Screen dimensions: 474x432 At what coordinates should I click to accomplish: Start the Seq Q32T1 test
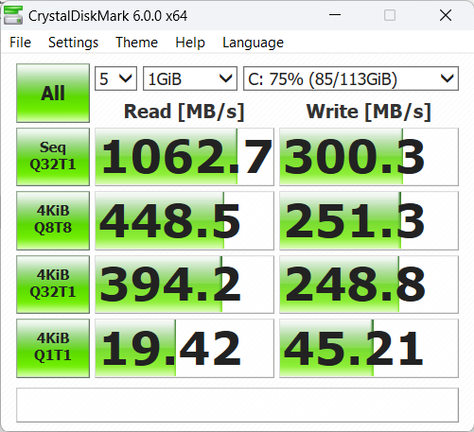pos(53,157)
